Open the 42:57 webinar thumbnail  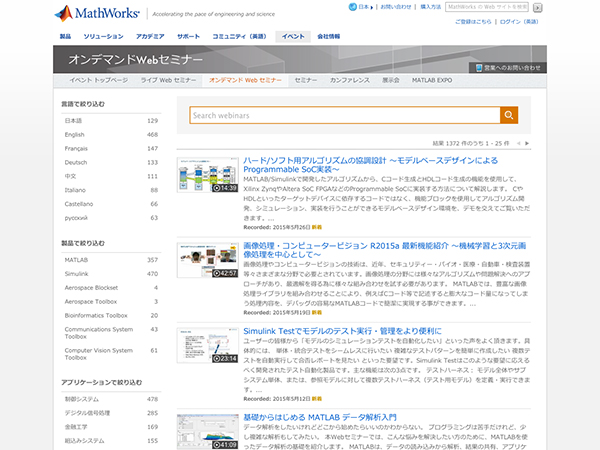tap(208, 260)
